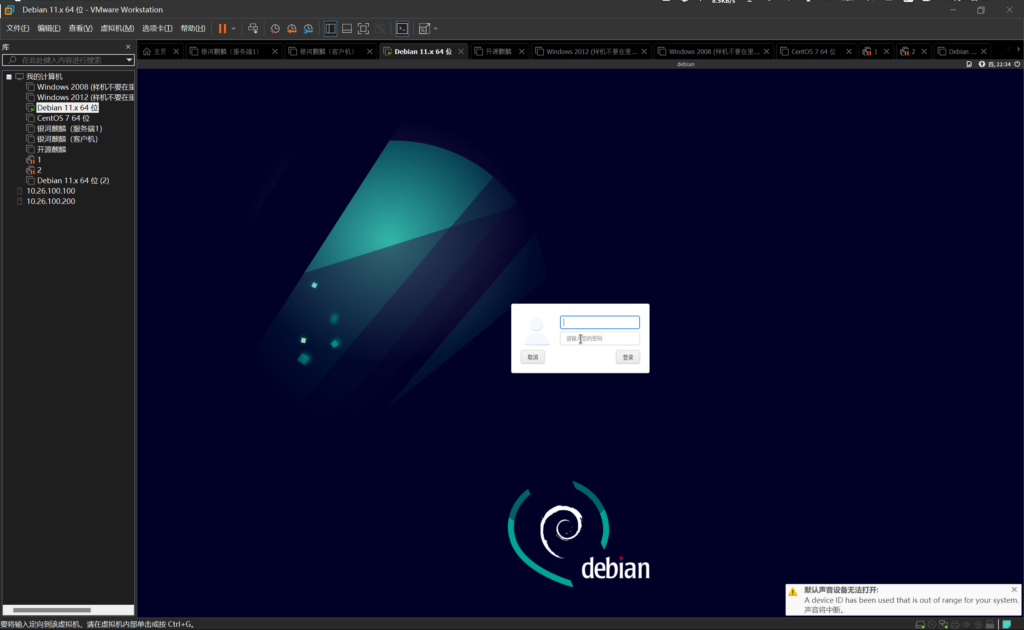Take a snapshot of this virtual machine
The height and width of the screenshot is (630, 1024).
[x=275, y=29]
